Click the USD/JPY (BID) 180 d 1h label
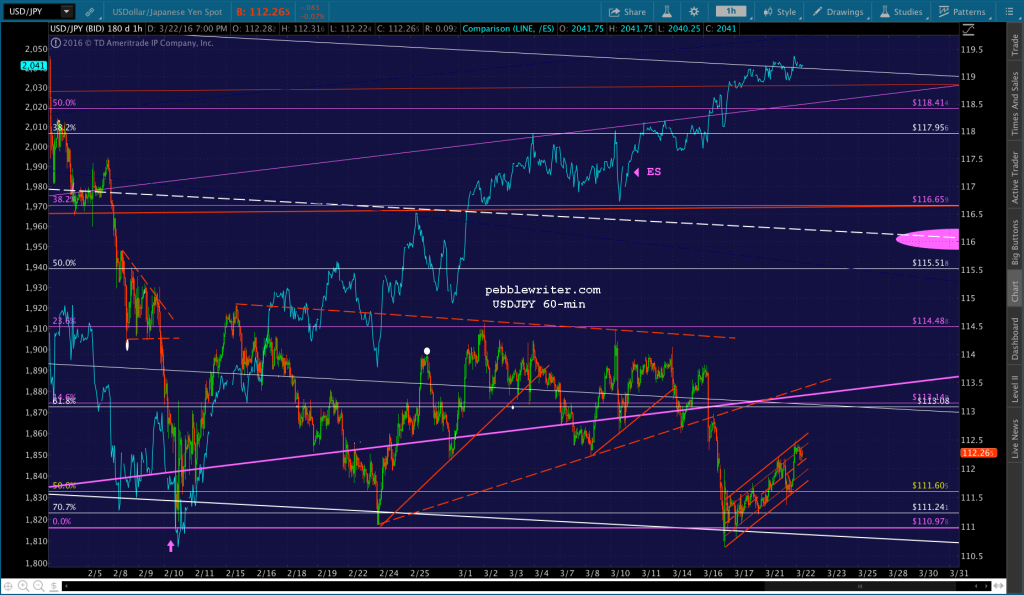The width and height of the screenshot is (1024, 595). pos(97,29)
